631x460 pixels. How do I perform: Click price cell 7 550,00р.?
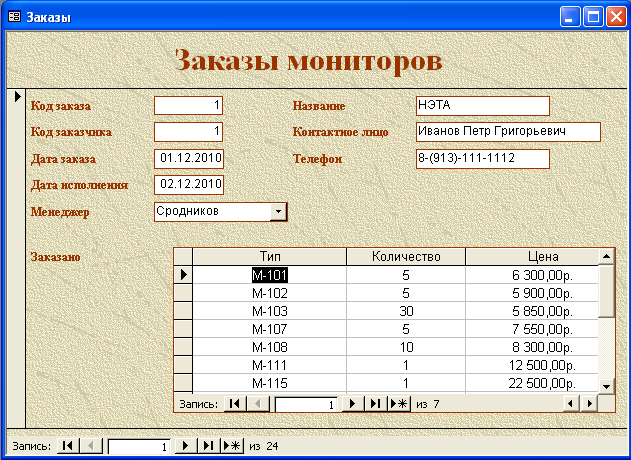(532, 329)
